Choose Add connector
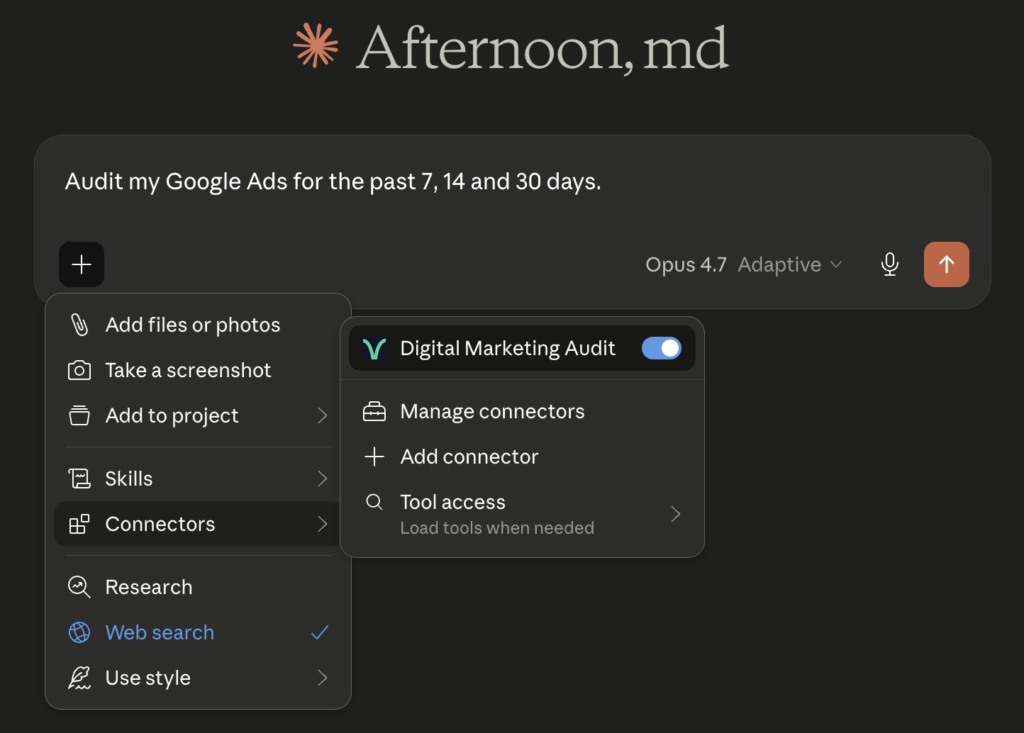Image resolution: width=1024 pixels, height=733 pixels. click(x=522, y=457)
